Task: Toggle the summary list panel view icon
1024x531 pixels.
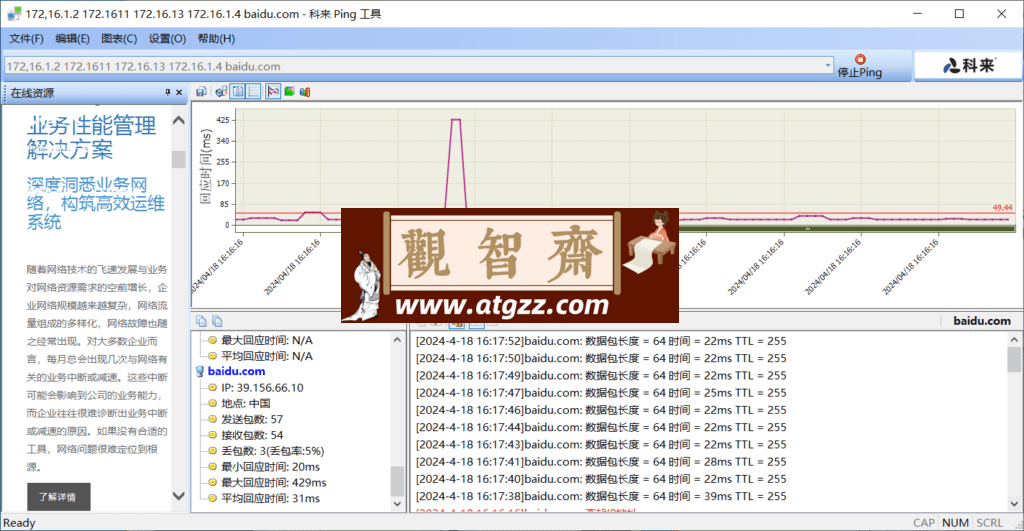Action: point(238,91)
